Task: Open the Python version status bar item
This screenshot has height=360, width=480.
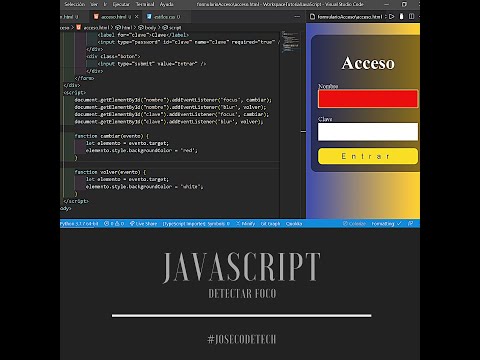Action: coord(79,224)
